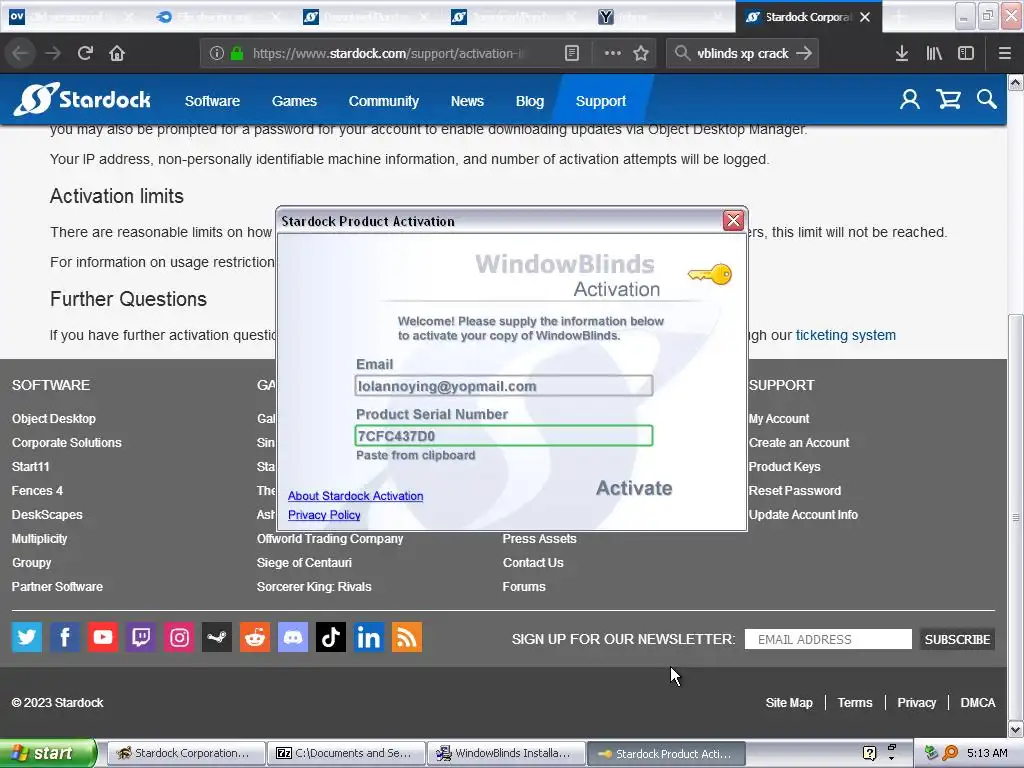Open Stardock TikTok icon
The width and height of the screenshot is (1024, 768).
pyautogui.click(x=330, y=637)
